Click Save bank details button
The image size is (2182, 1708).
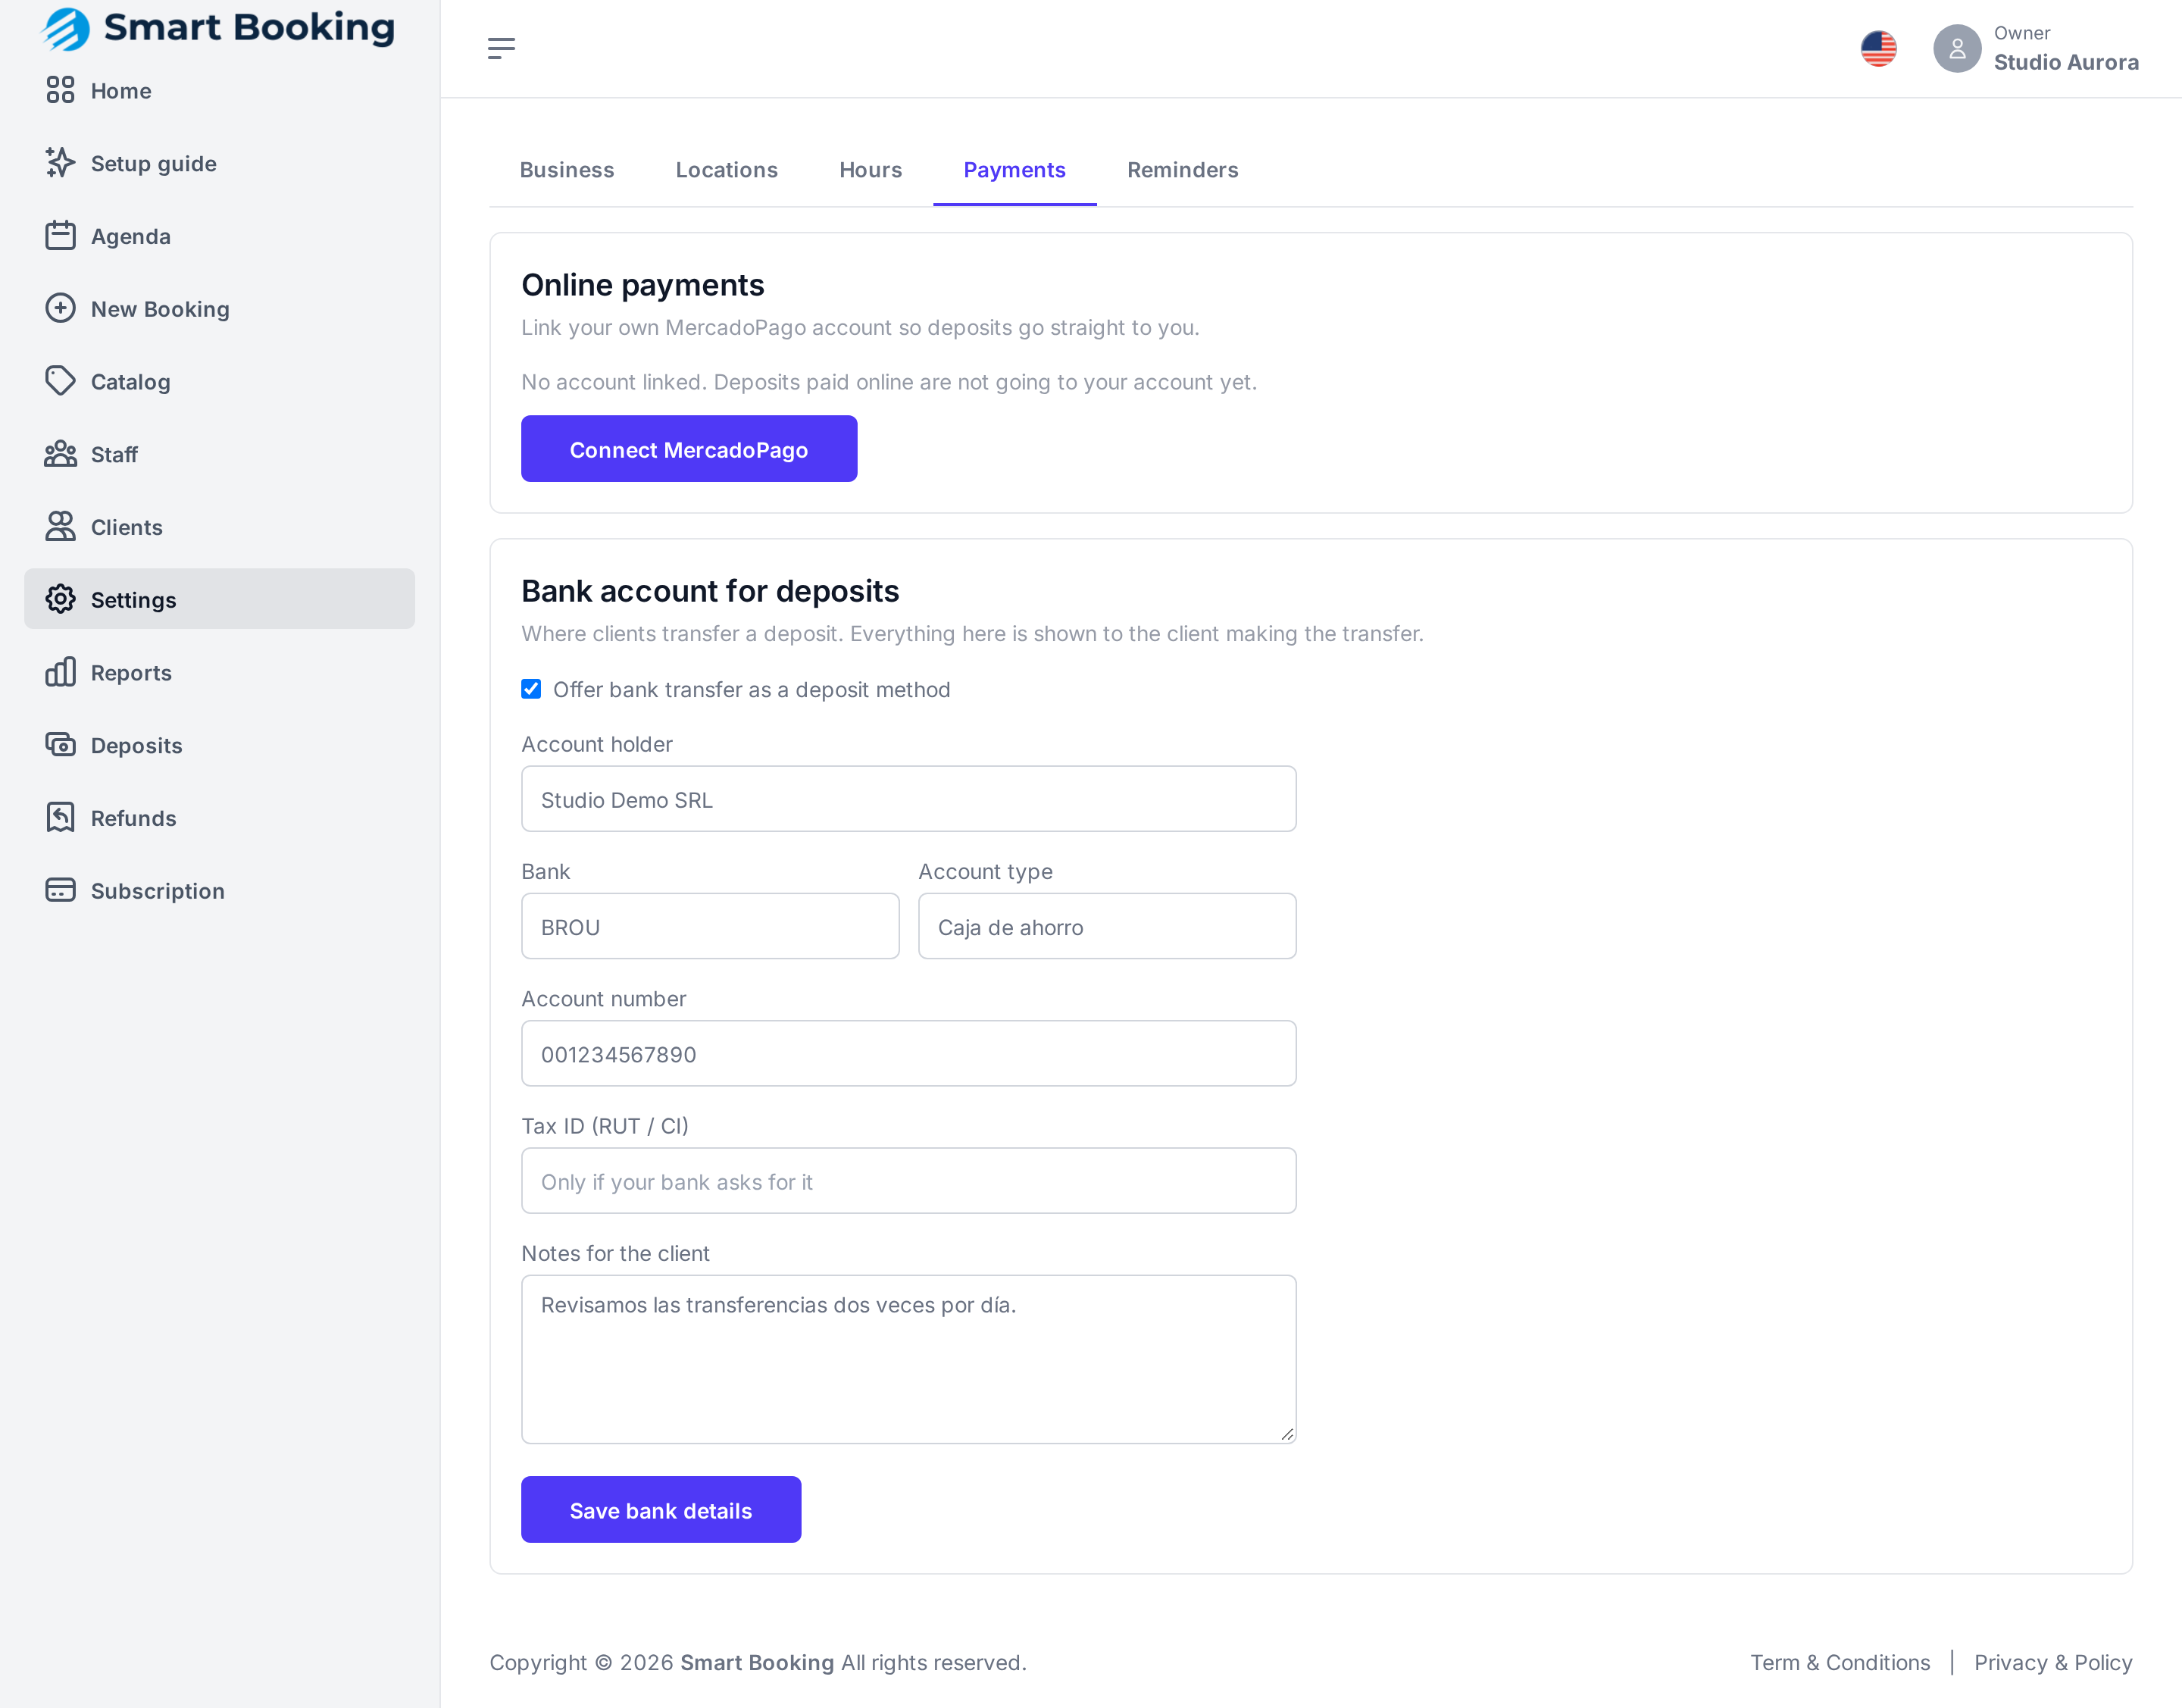tap(661, 1510)
